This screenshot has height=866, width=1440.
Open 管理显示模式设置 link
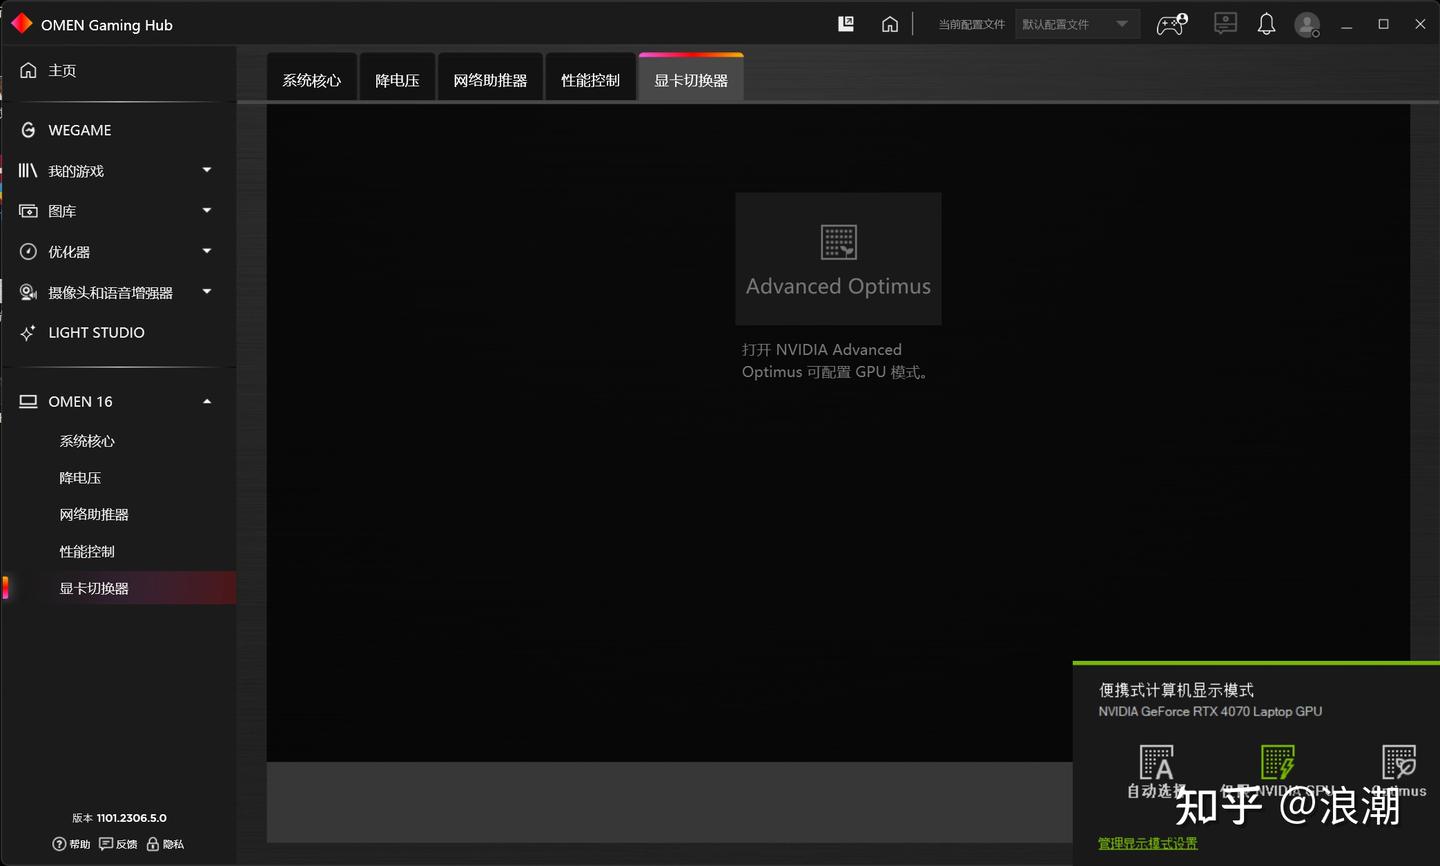[x=1147, y=843]
